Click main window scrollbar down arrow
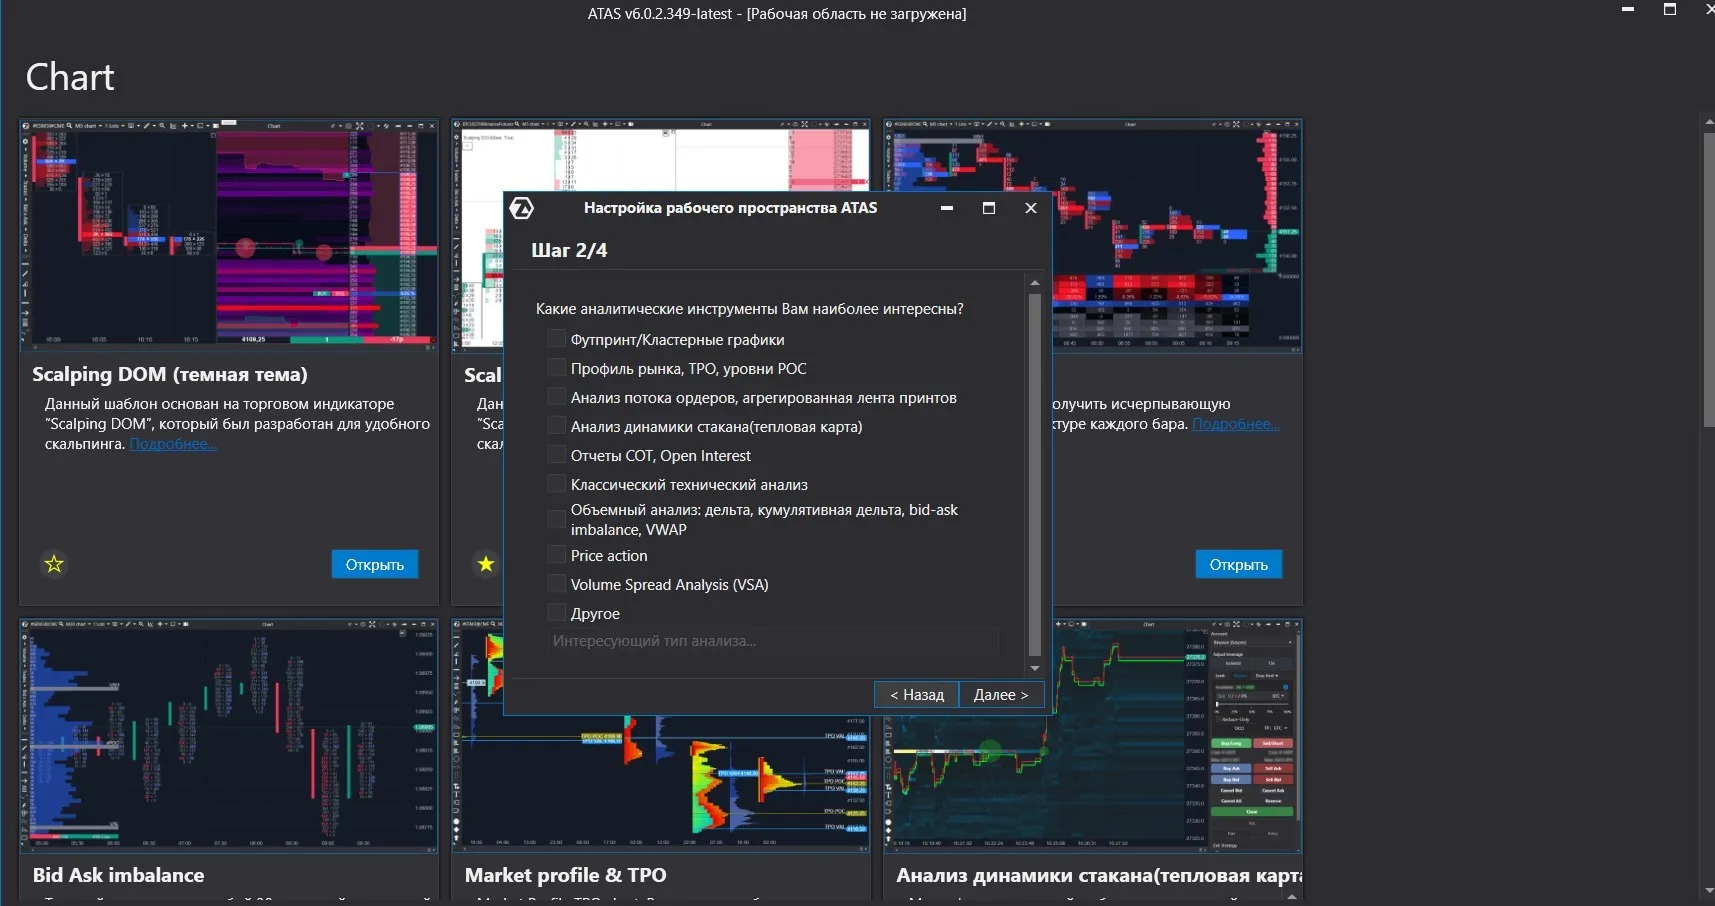 tap(1709, 891)
